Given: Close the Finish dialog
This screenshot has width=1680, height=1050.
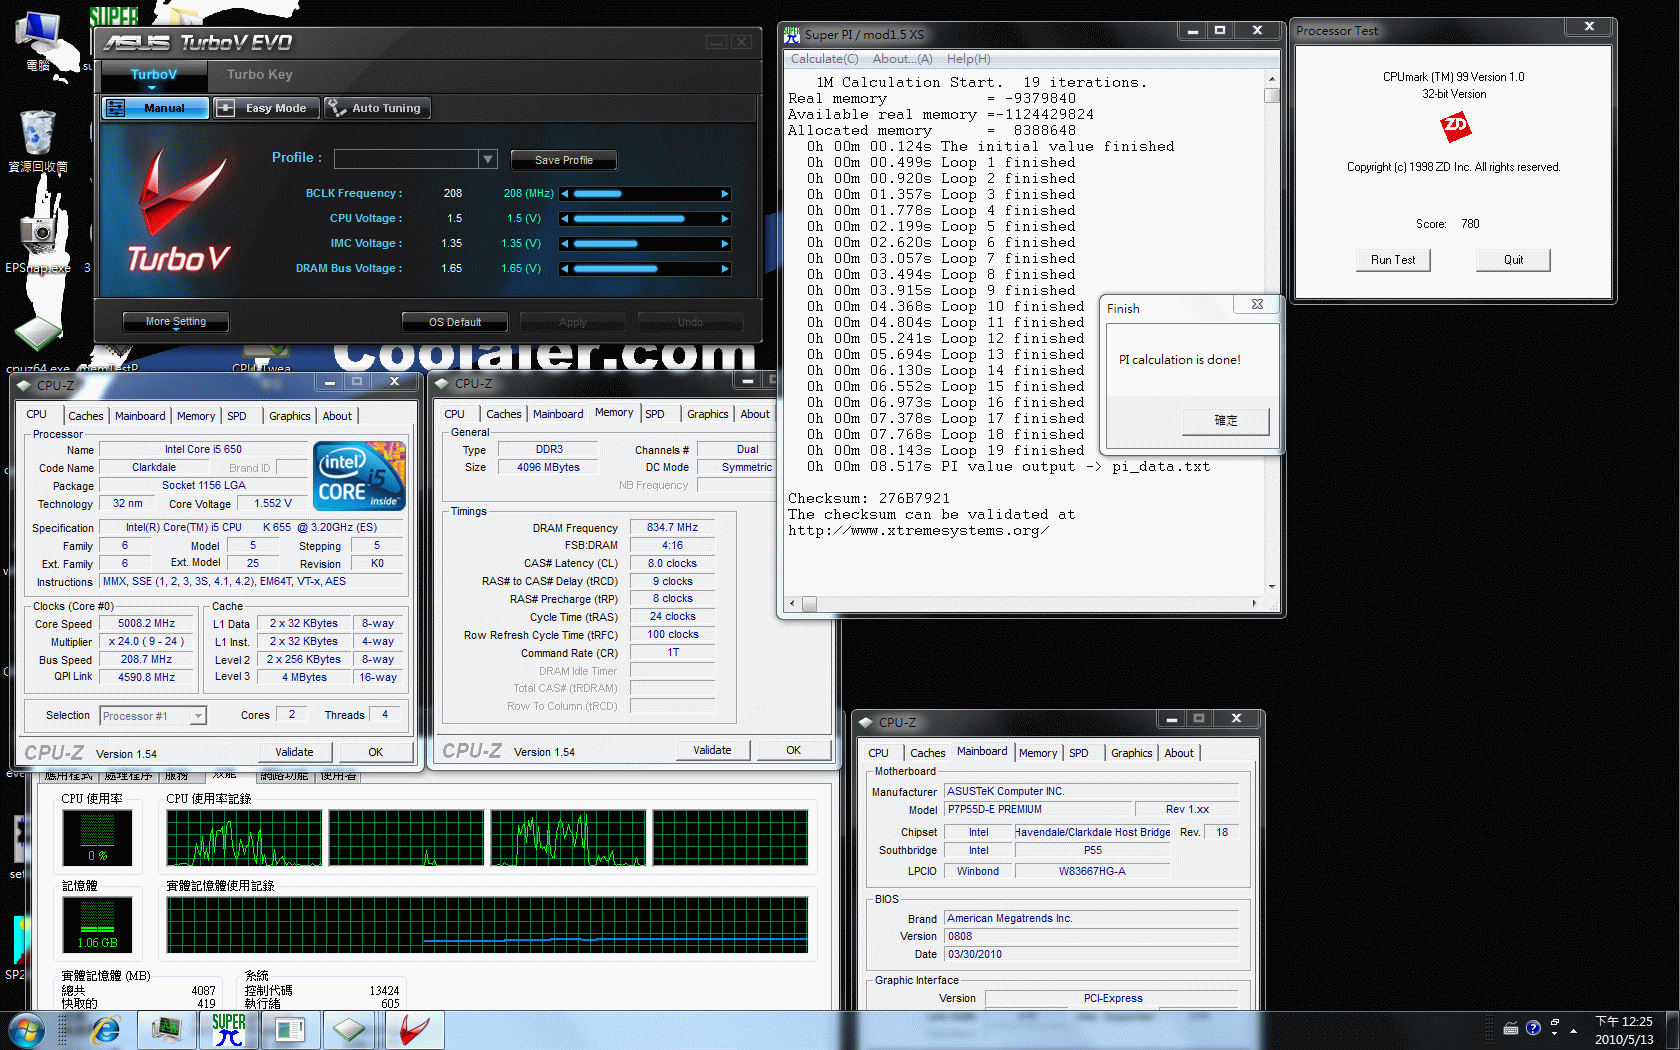Looking at the screenshot, I should [1257, 305].
